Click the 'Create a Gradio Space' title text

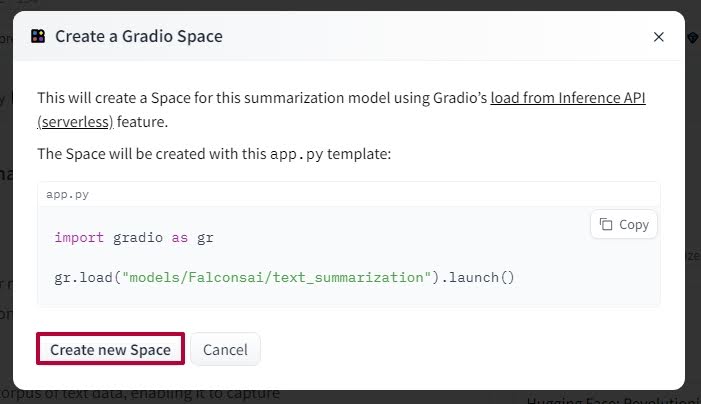139,36
